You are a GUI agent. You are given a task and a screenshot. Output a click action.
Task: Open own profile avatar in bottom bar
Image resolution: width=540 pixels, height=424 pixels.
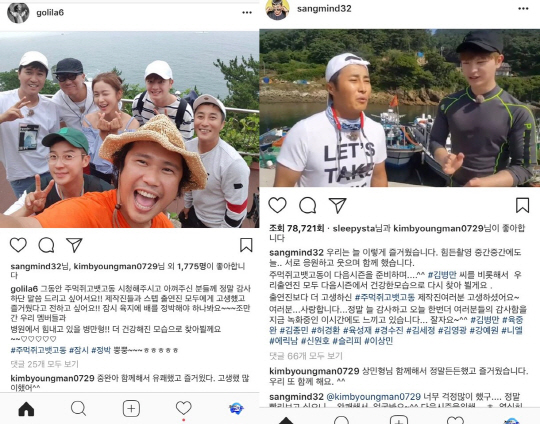coord(236,409)
